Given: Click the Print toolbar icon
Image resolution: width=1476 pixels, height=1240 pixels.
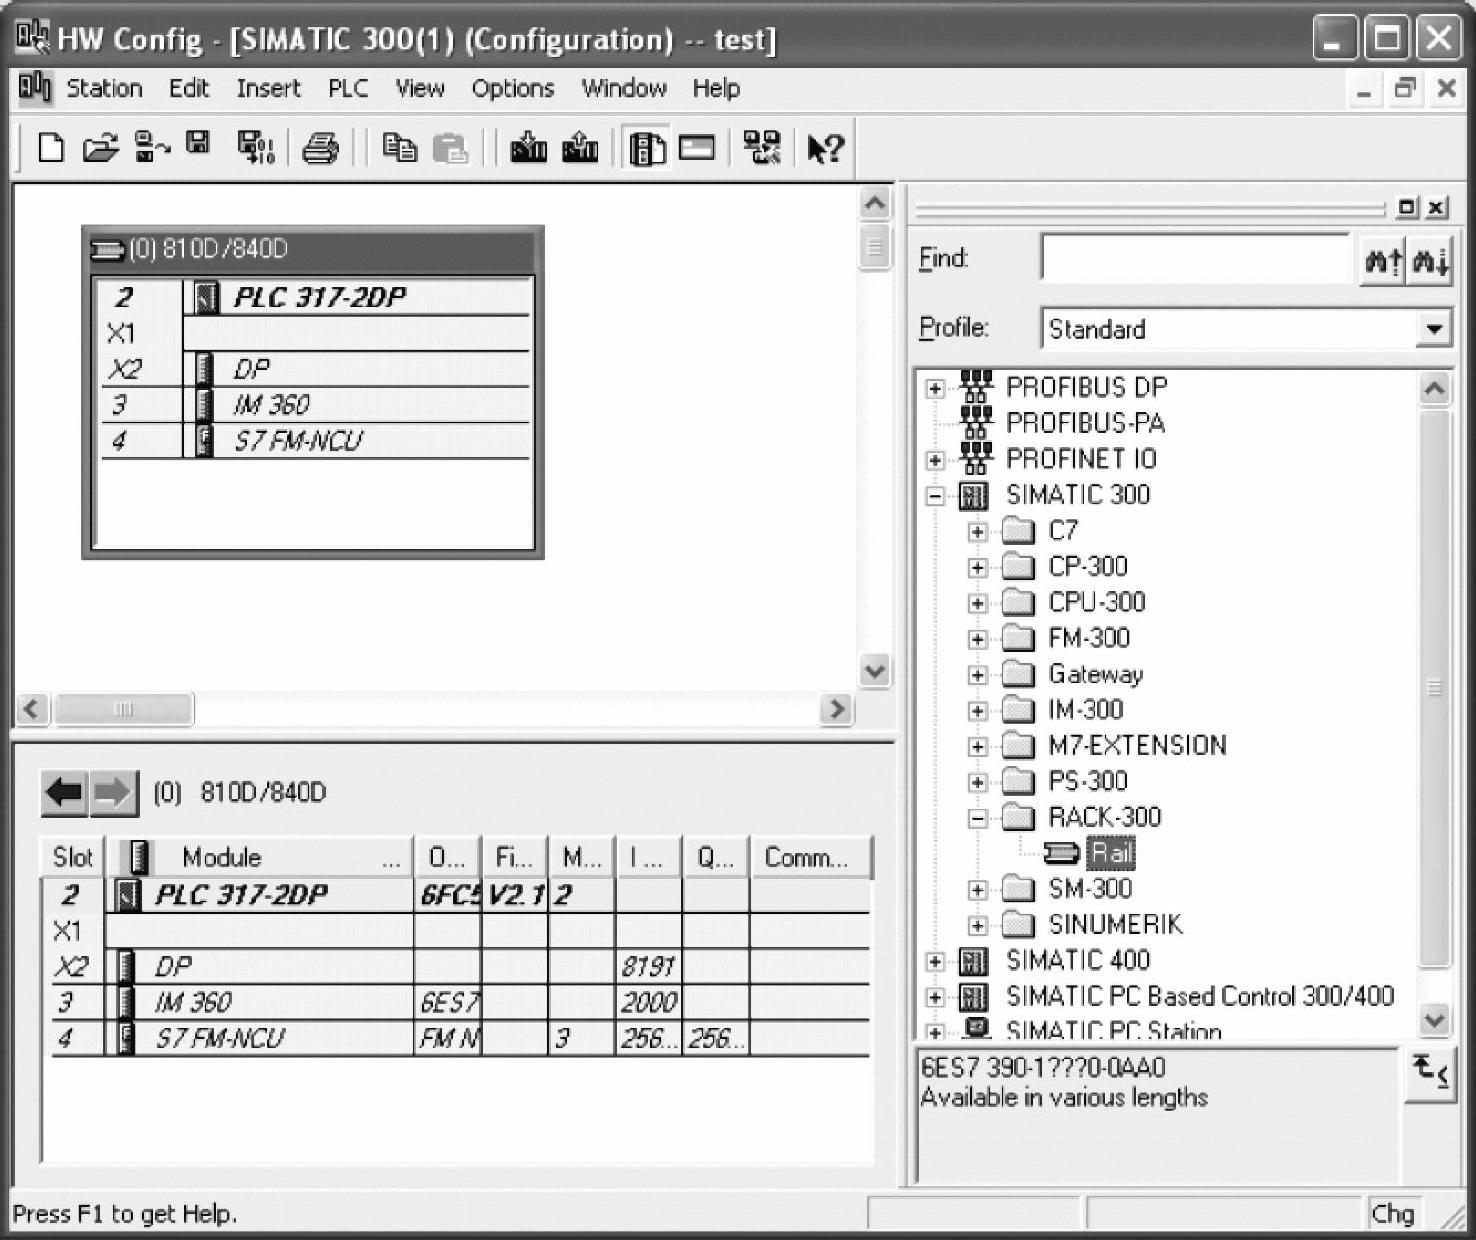Looking at the screenshot, I should (320, 148).
